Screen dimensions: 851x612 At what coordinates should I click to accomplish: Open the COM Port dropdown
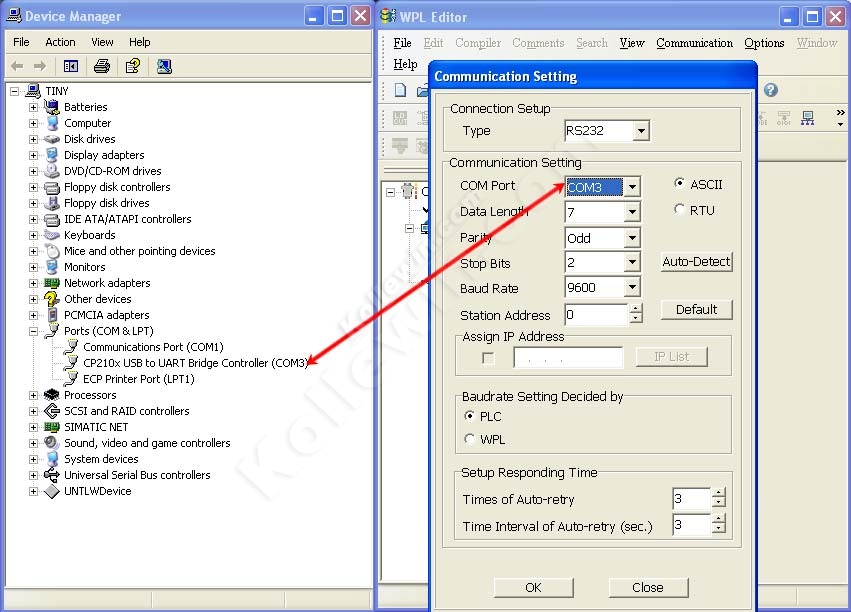[x=632, y=187]
